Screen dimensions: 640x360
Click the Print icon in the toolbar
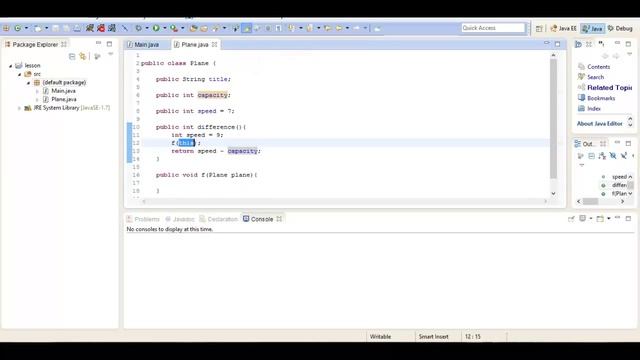77,28
